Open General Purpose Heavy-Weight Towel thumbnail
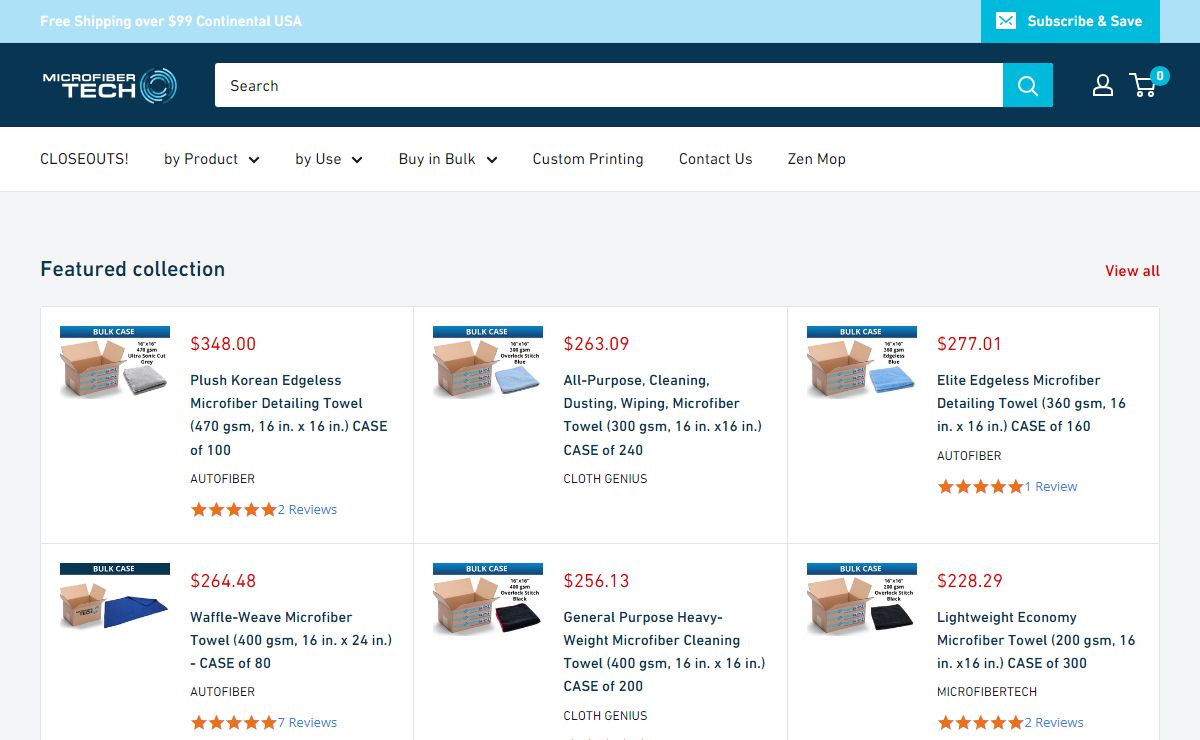This screenshot has height=740, width=1200. (x=488, y=599)
